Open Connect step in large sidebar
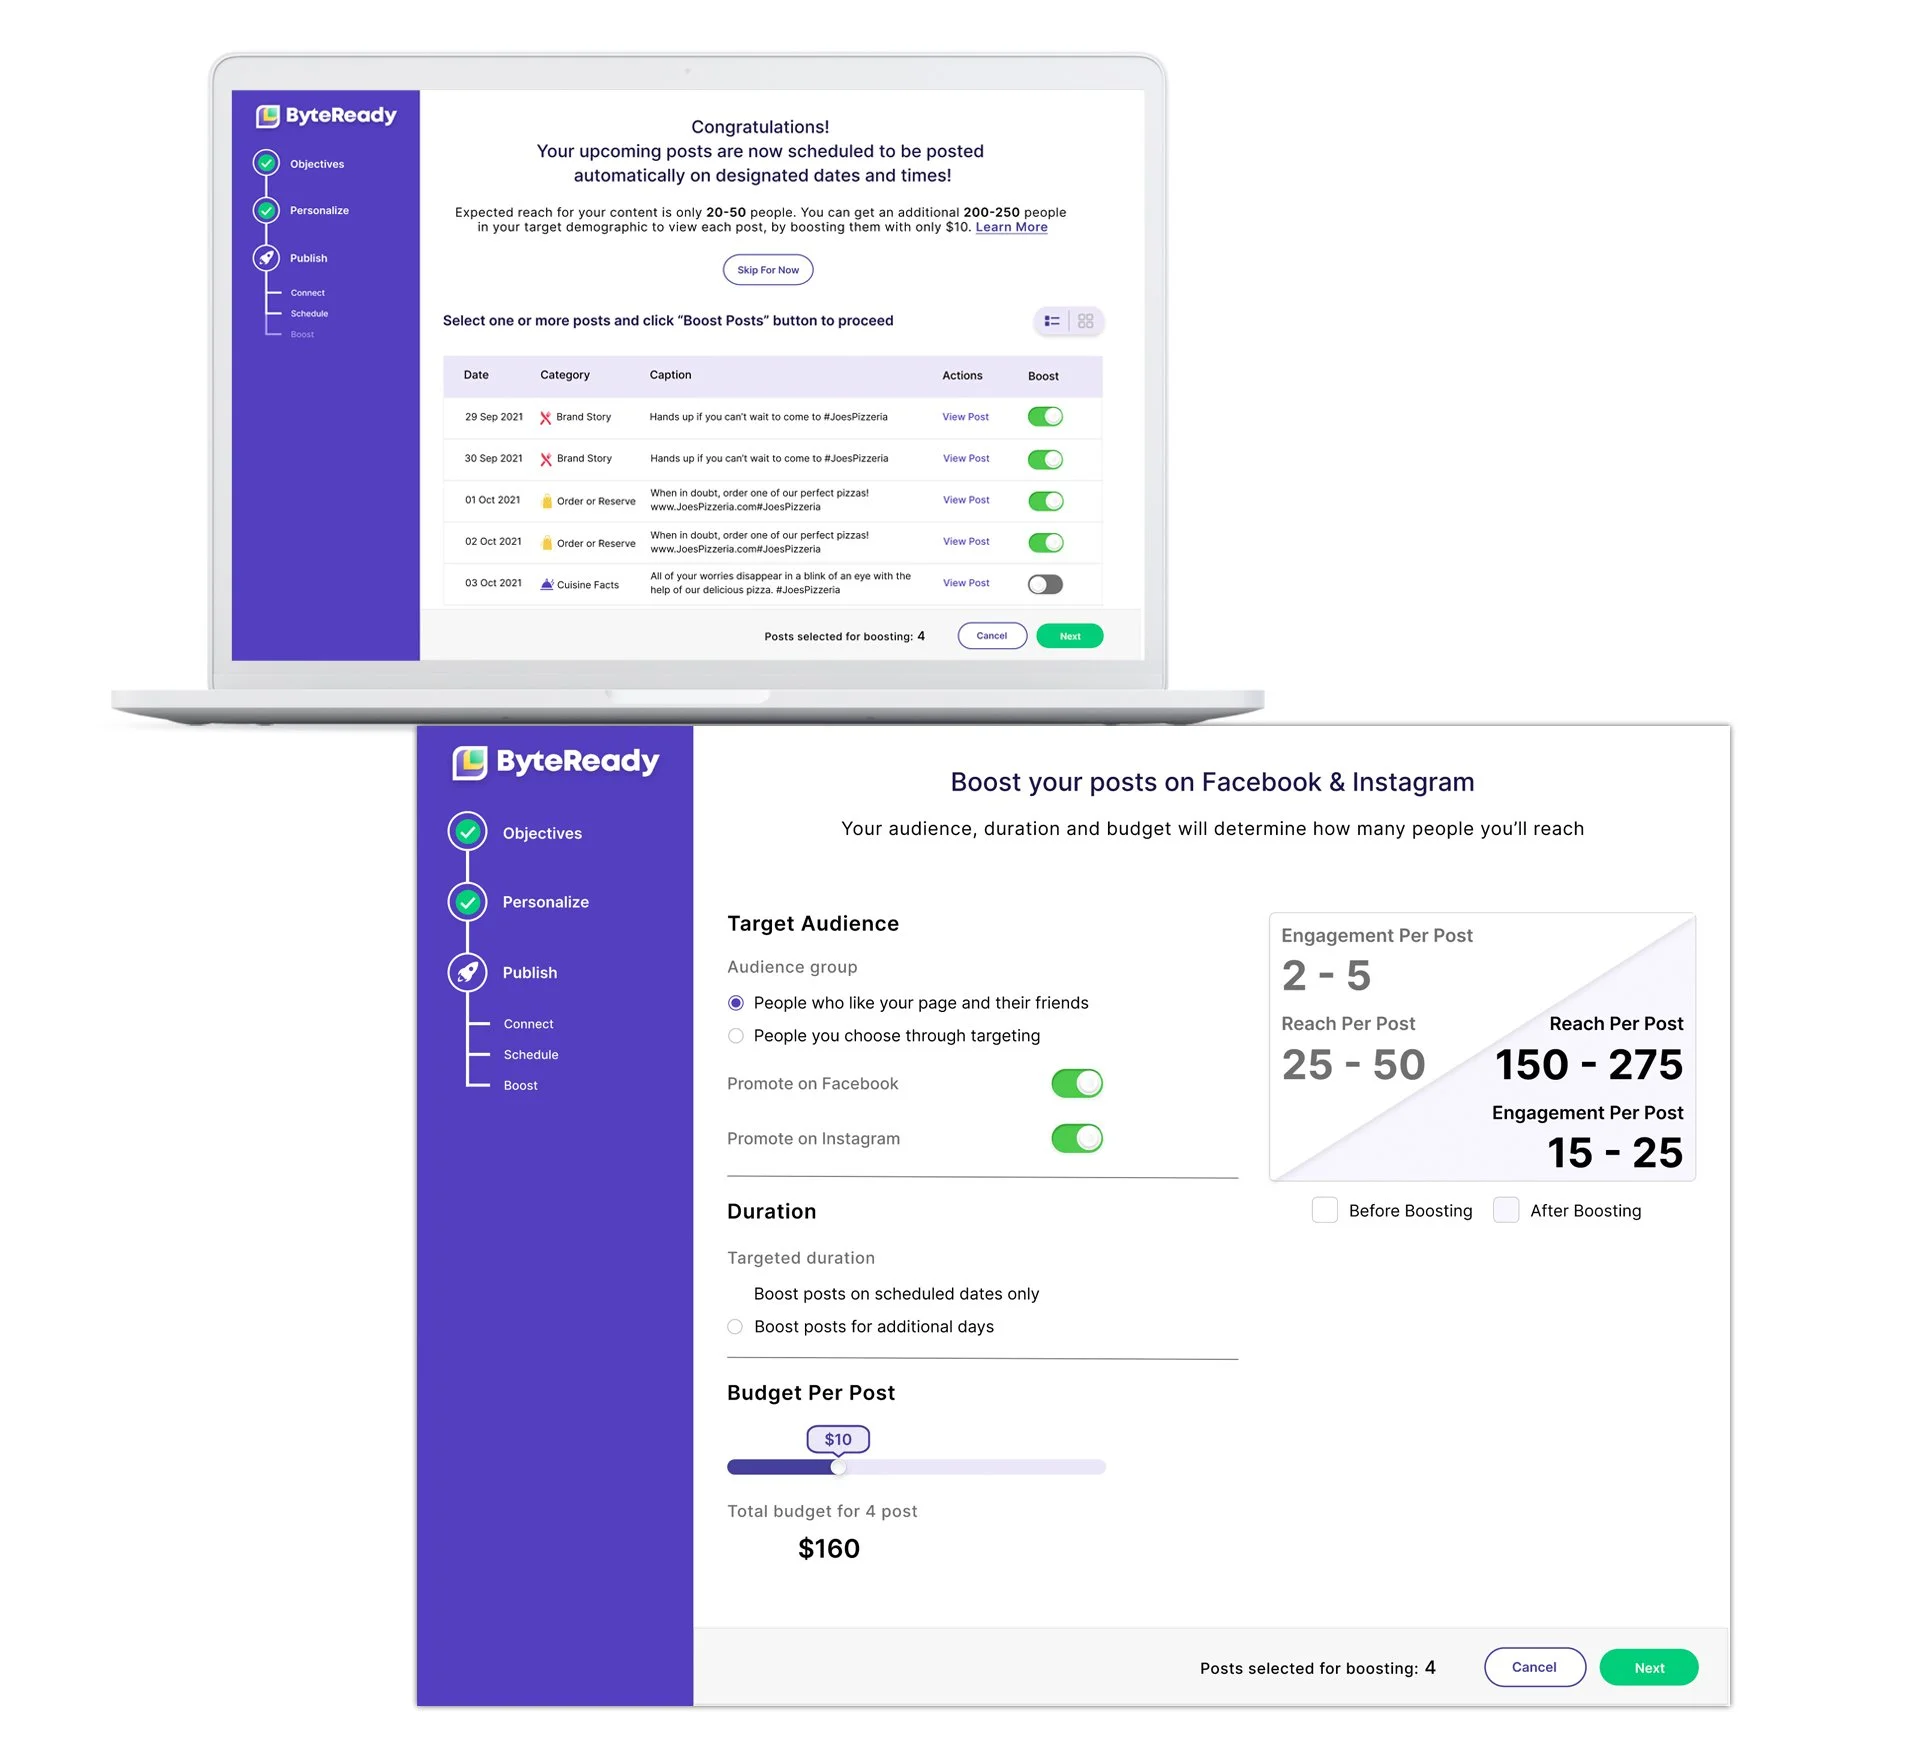The width and height of the screenshot is (1920, 1744). (528, 1024)
